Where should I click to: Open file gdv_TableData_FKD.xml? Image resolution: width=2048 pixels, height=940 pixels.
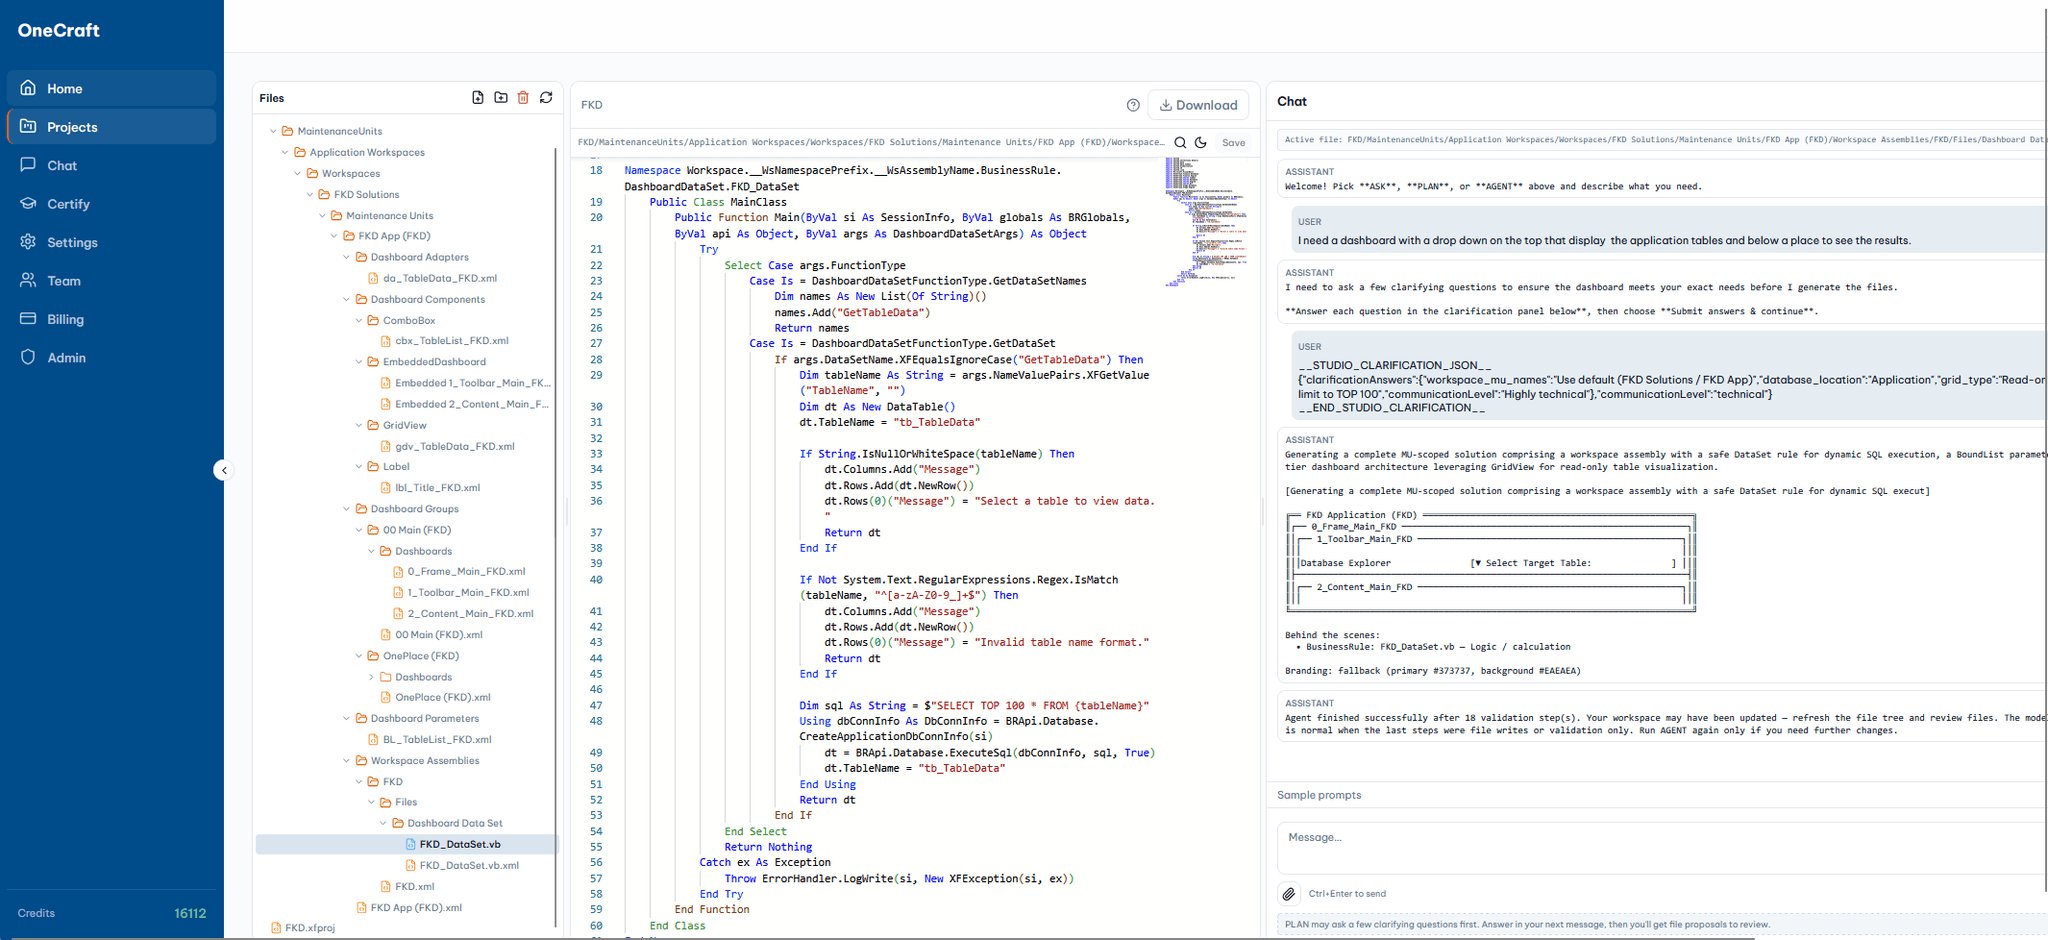tap(454, 446)
